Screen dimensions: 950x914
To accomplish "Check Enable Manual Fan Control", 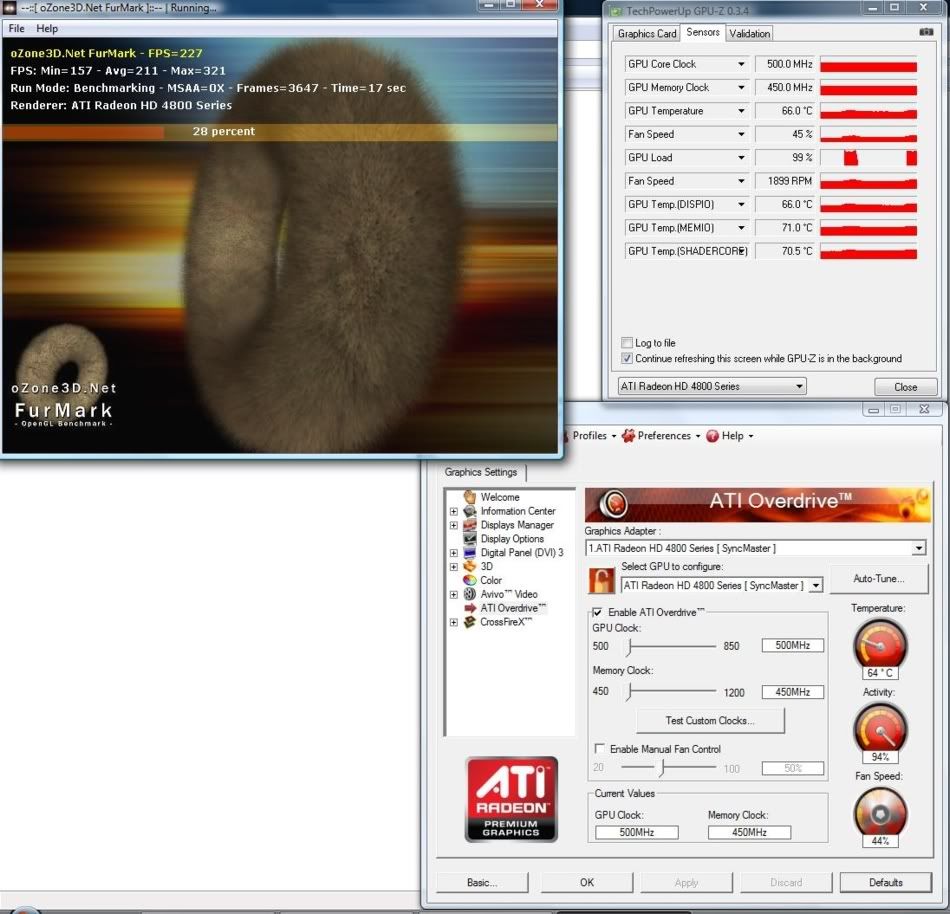I will pyautogui.click(x=599, y=749).
